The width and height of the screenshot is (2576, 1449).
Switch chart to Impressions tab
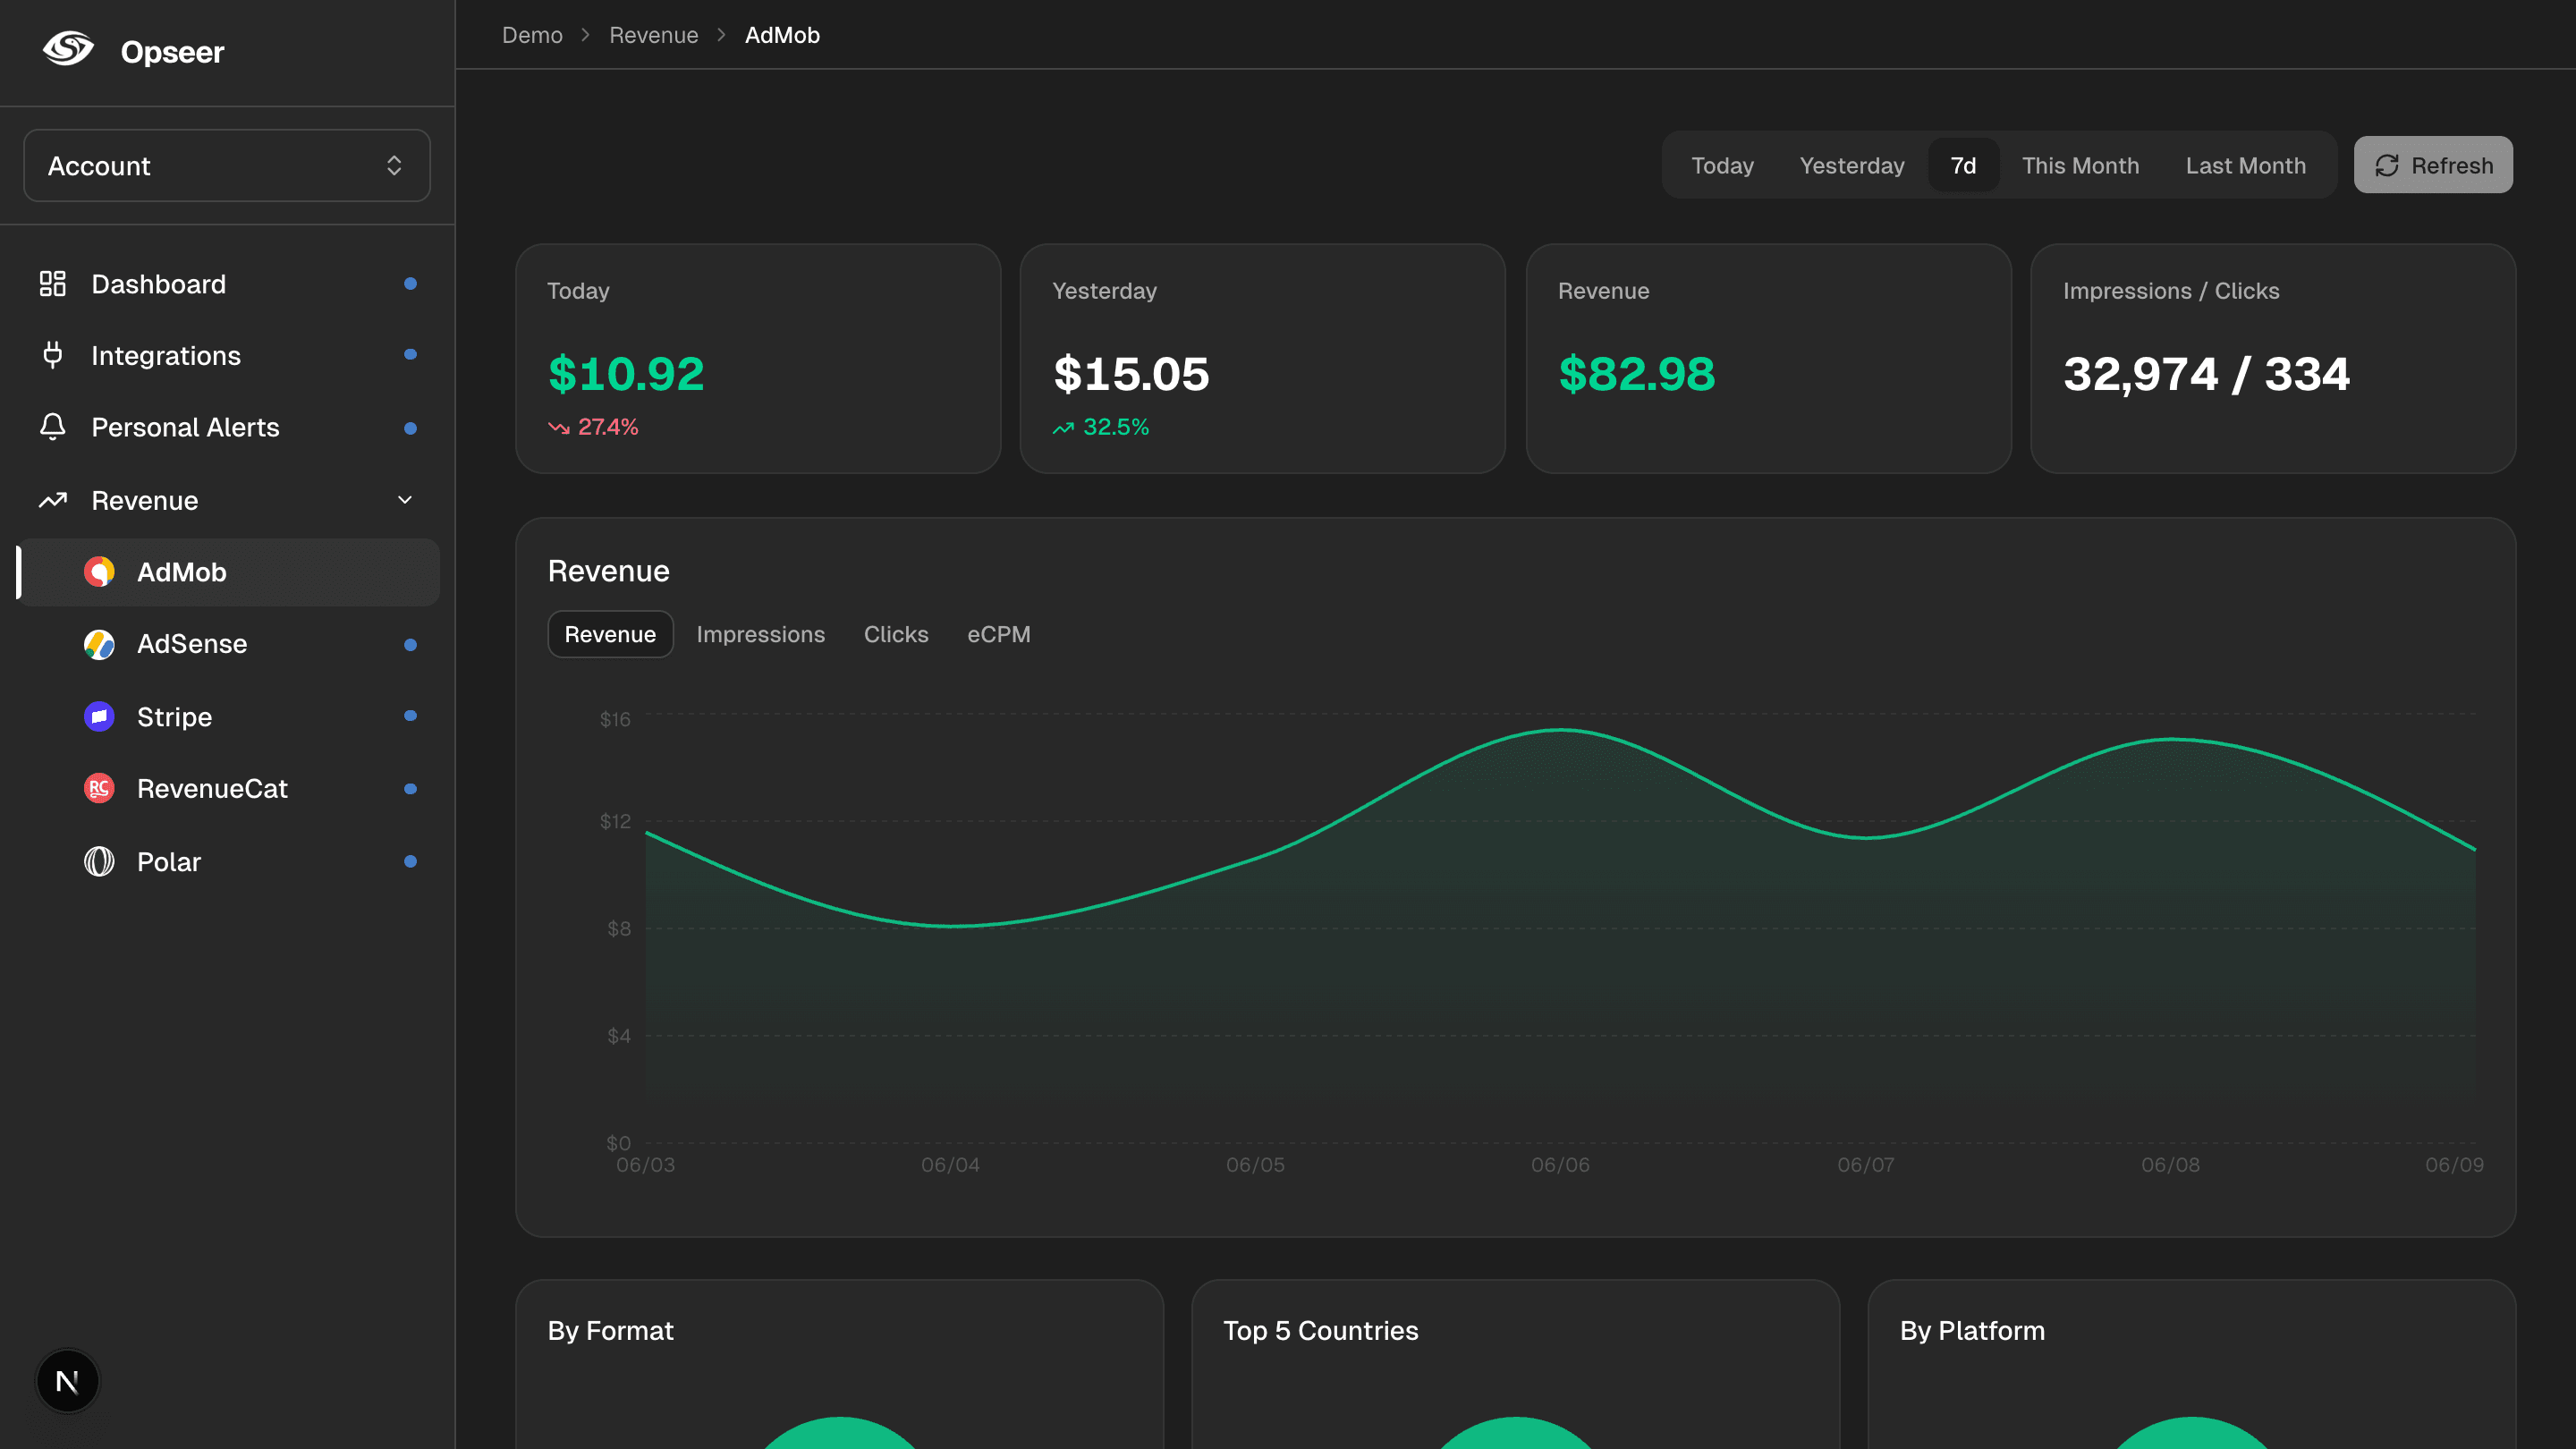click(x=760, y=634)
